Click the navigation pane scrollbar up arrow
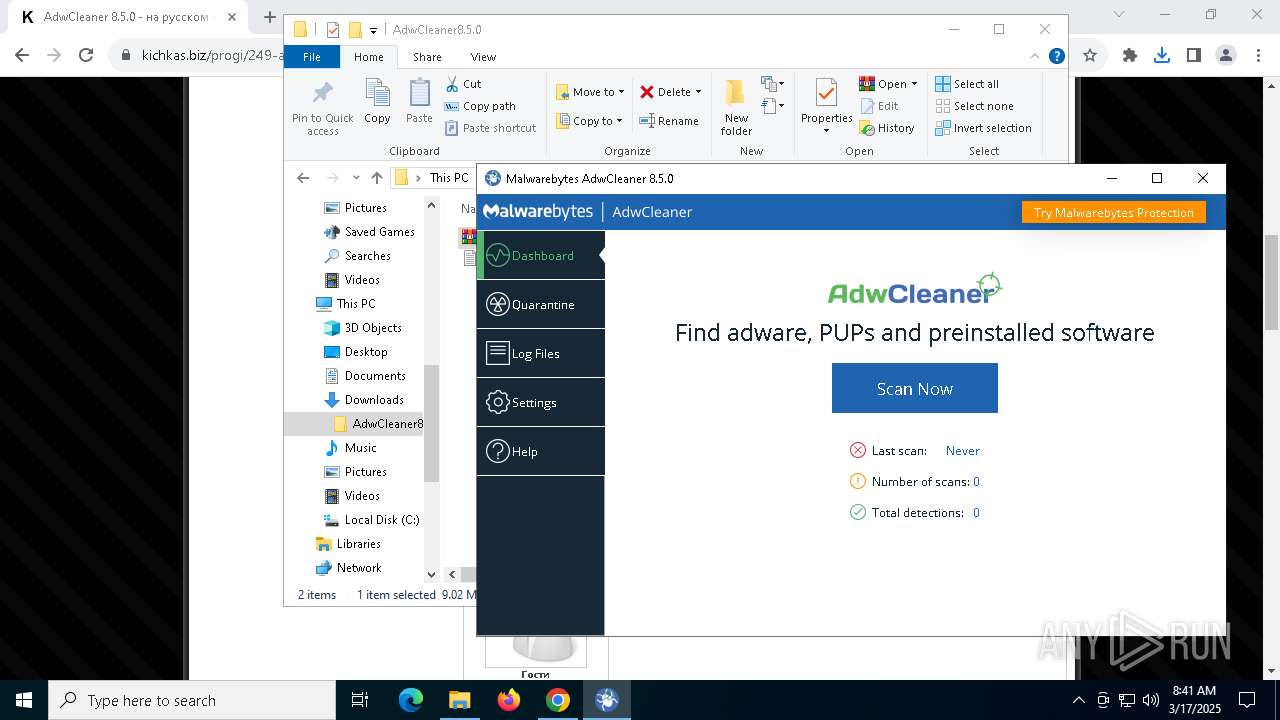The width and height of the screenshot is (1280, 720). (x=432, y=205)
